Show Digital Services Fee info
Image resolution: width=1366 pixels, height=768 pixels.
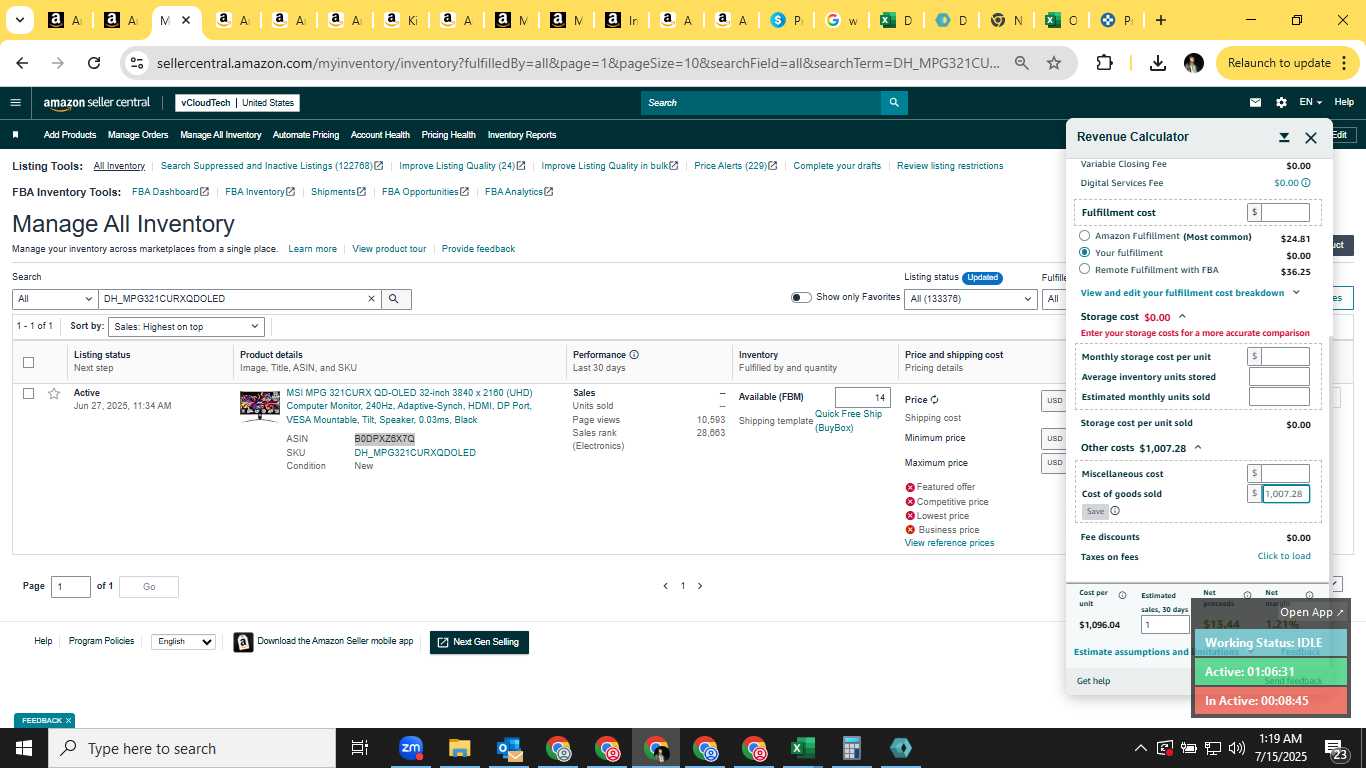[1306, 183]
